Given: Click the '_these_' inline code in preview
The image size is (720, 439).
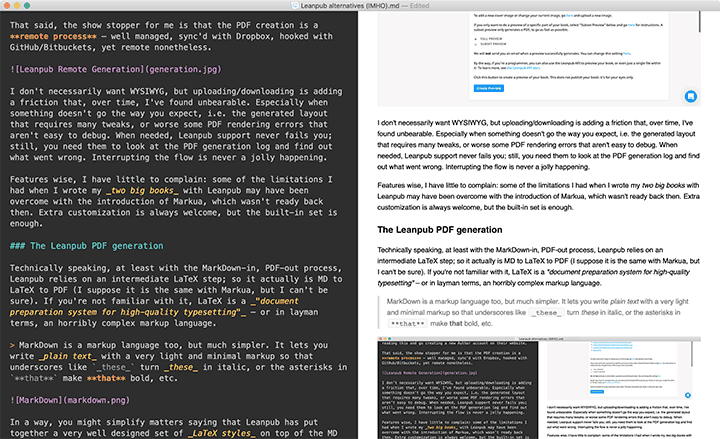Looking at the screenshot, I should tap(546, 313).
